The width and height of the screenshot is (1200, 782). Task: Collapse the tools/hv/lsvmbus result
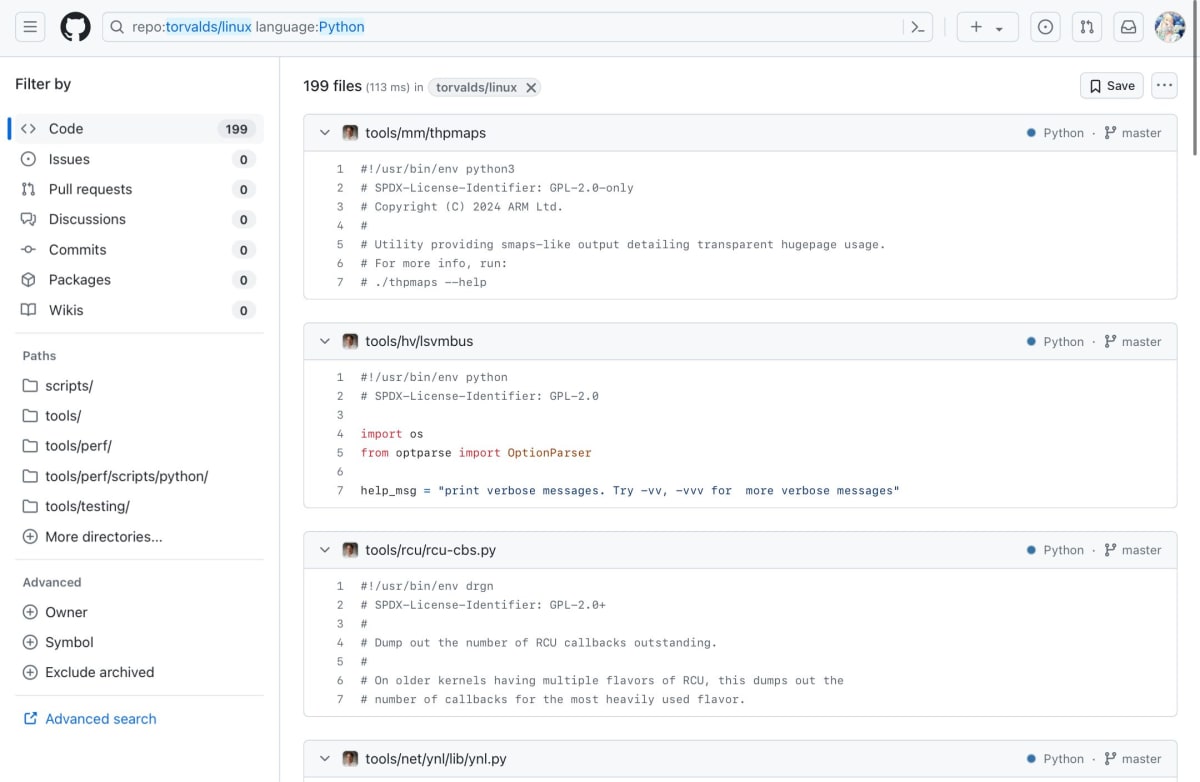[324, 341]
